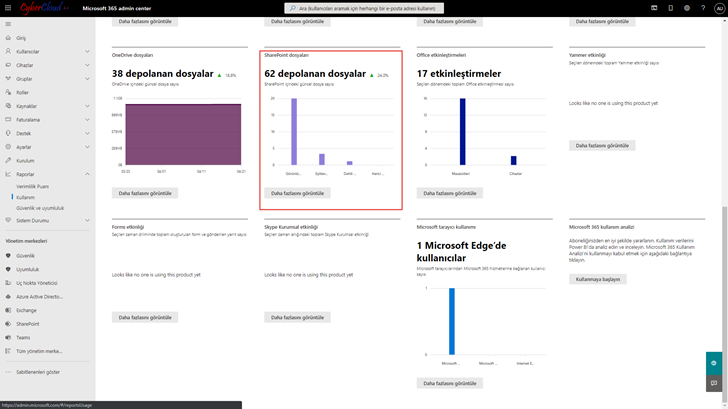Click the Cihazlar devices icon
Screen dimensions: 728x409
(x=8, y=65)
